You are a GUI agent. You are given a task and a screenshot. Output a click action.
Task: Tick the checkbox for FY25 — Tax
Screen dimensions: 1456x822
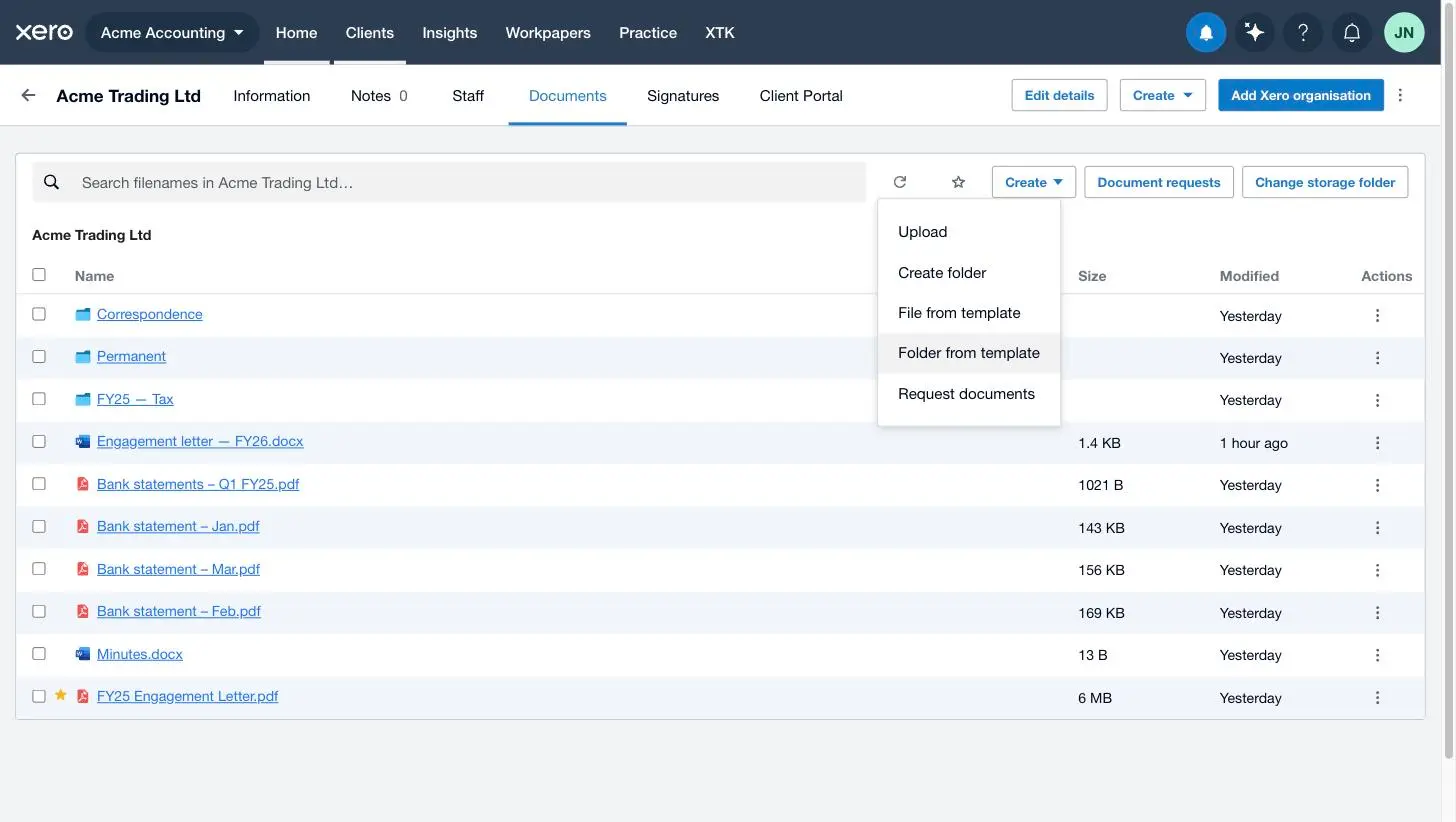tap(39, 399)
